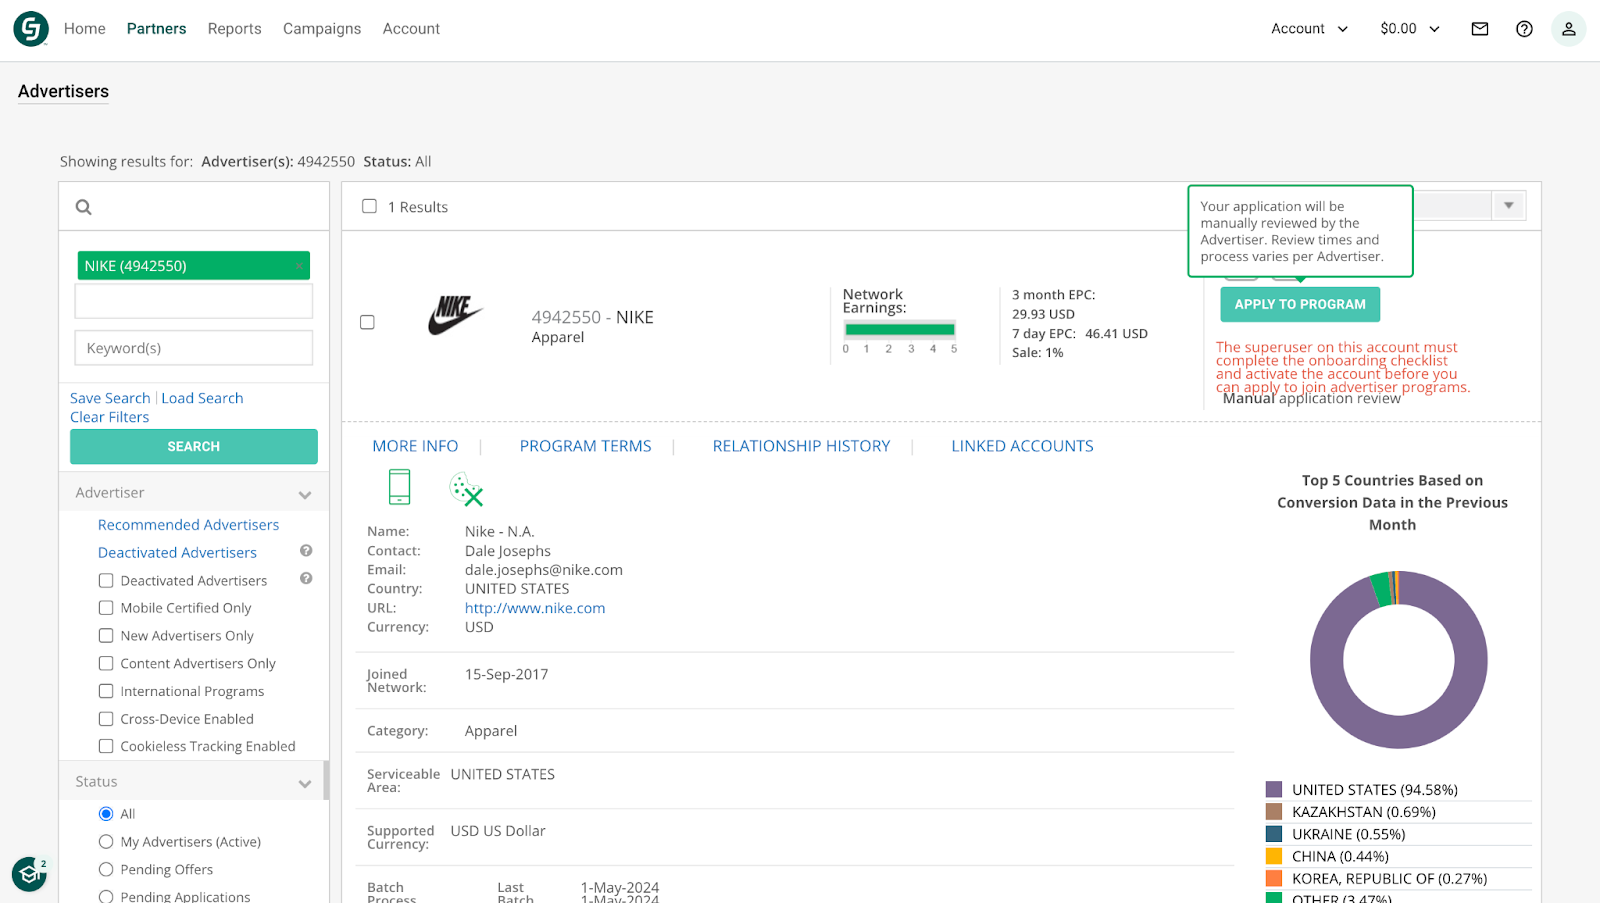This screenshot has width=1600, height=903.
Task: Click the Nike swoosh logo
Action: (455, 315)
